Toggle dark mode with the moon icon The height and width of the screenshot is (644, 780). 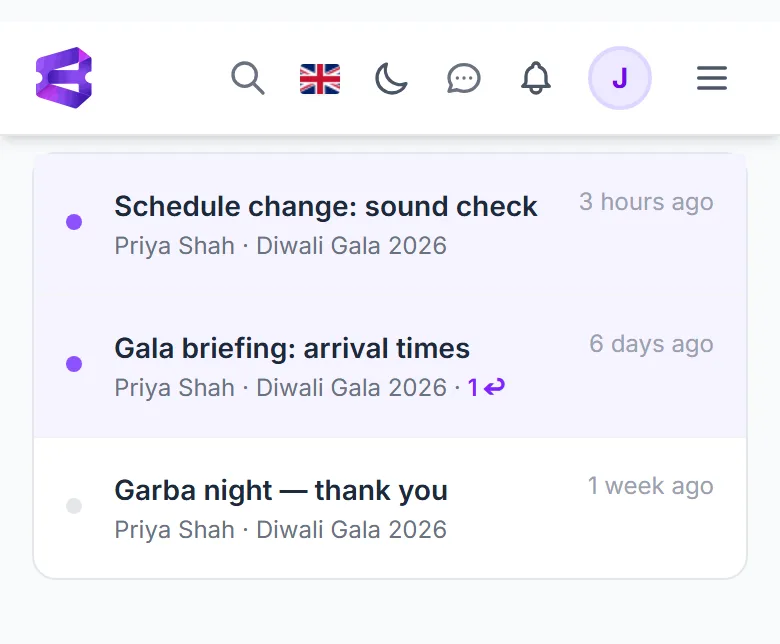coord(391,78)
